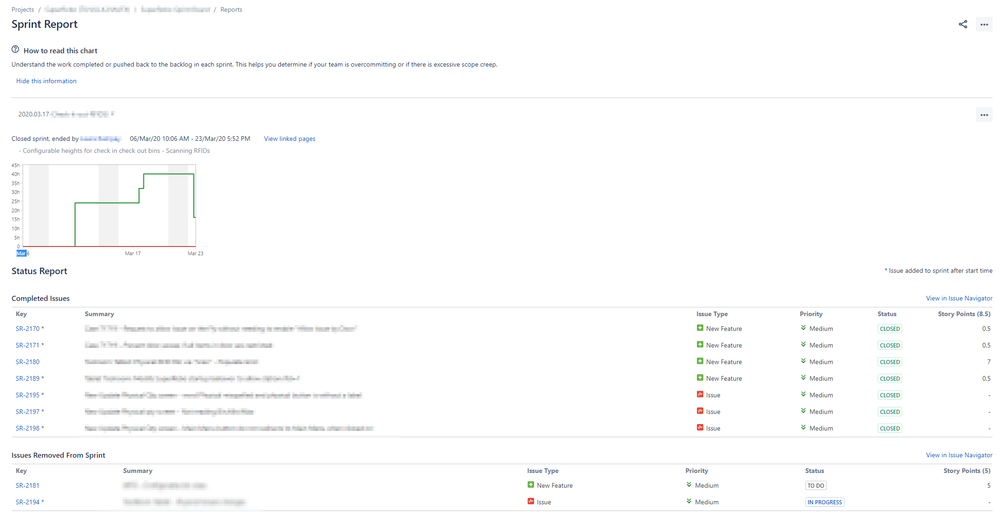This screenshot has height=522, width=999.
Task: Click Medium priority icon in SR-2170 row
Action: [803, 328]
